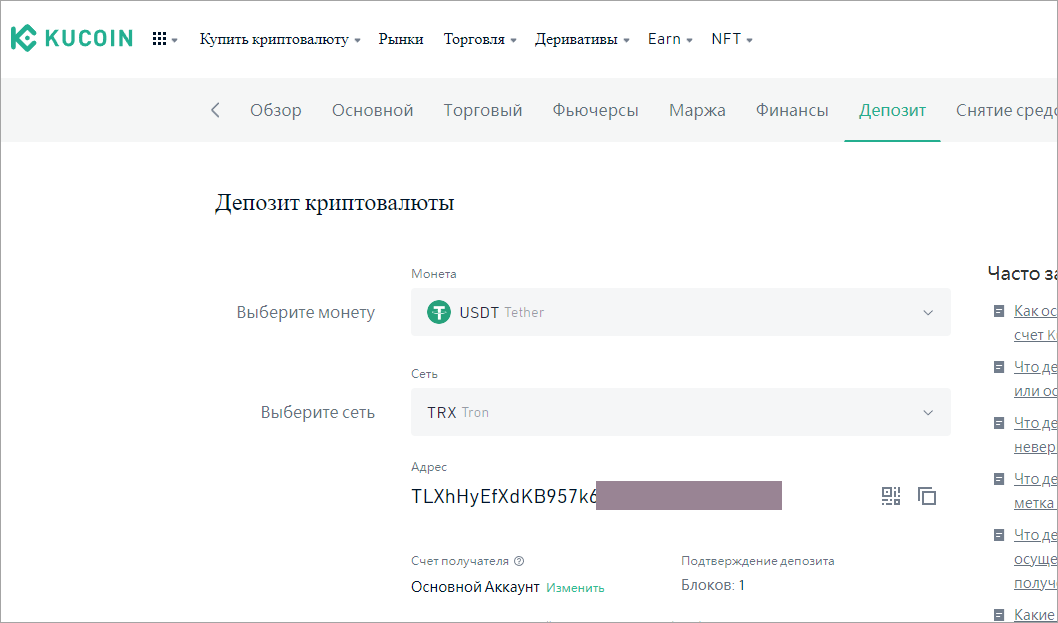Open the FAQ link ending 'или ос'
Viewport: 1058px width, 623px height.
coord(1035,379)
